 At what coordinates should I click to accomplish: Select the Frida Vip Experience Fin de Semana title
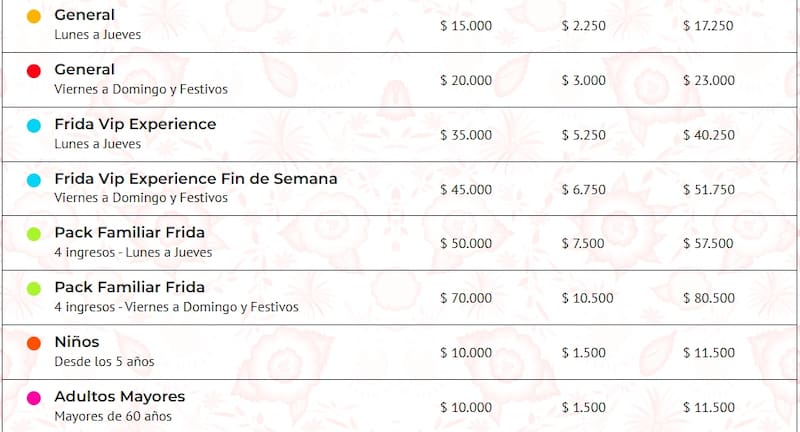(x=195, y=179)
